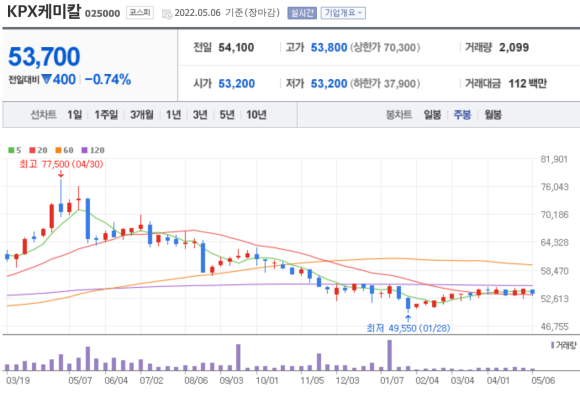Click the 01/07 date axis label
580x393 pixels.
tap(392, 380)
